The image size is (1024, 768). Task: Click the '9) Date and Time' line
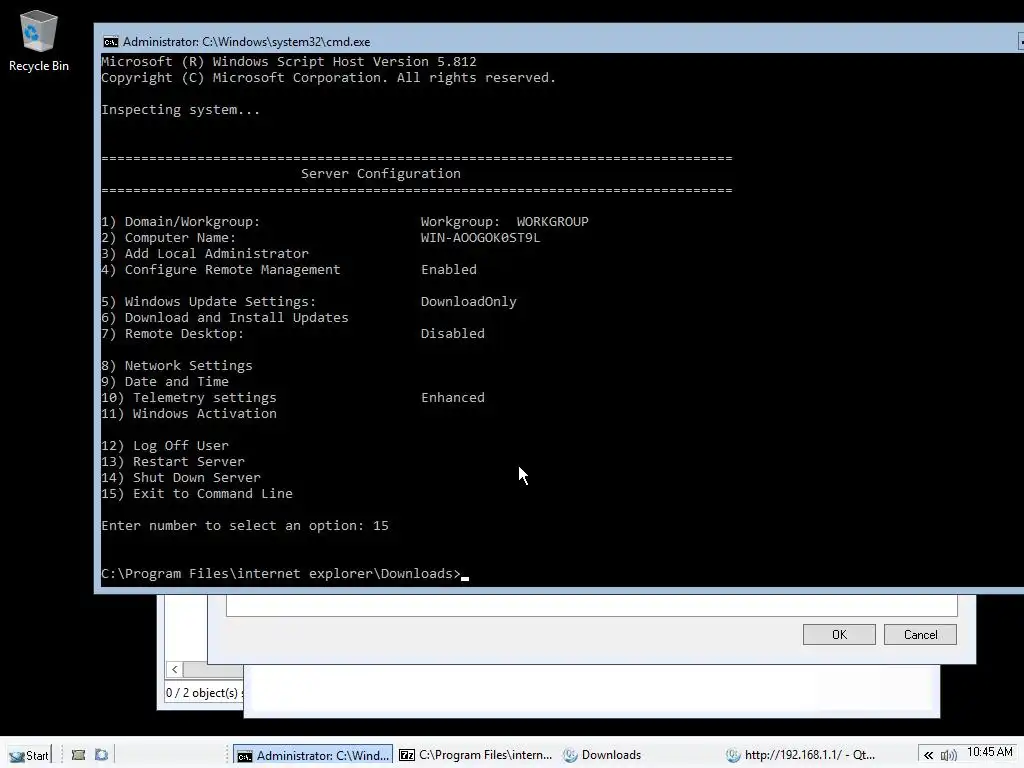click(x=165, y=382)
